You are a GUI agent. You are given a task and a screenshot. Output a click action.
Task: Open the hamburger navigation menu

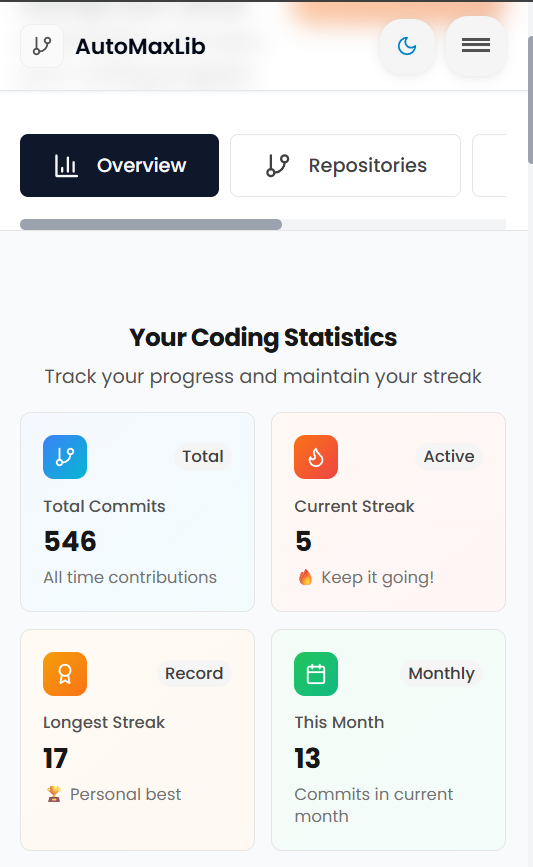pos(476,45)
